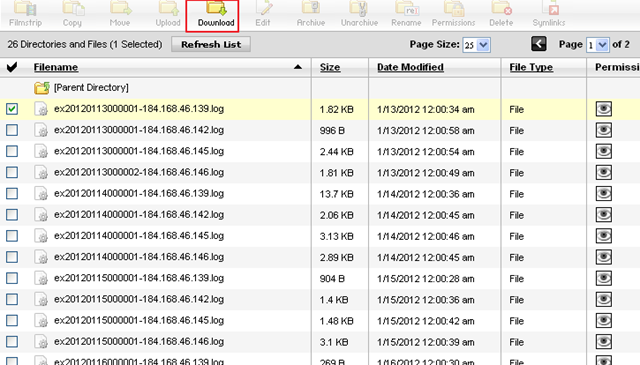640x365 pixels.
Task: View permissions for ex20120115000001-184.168.46.139.log
Action: coord(604,278)
